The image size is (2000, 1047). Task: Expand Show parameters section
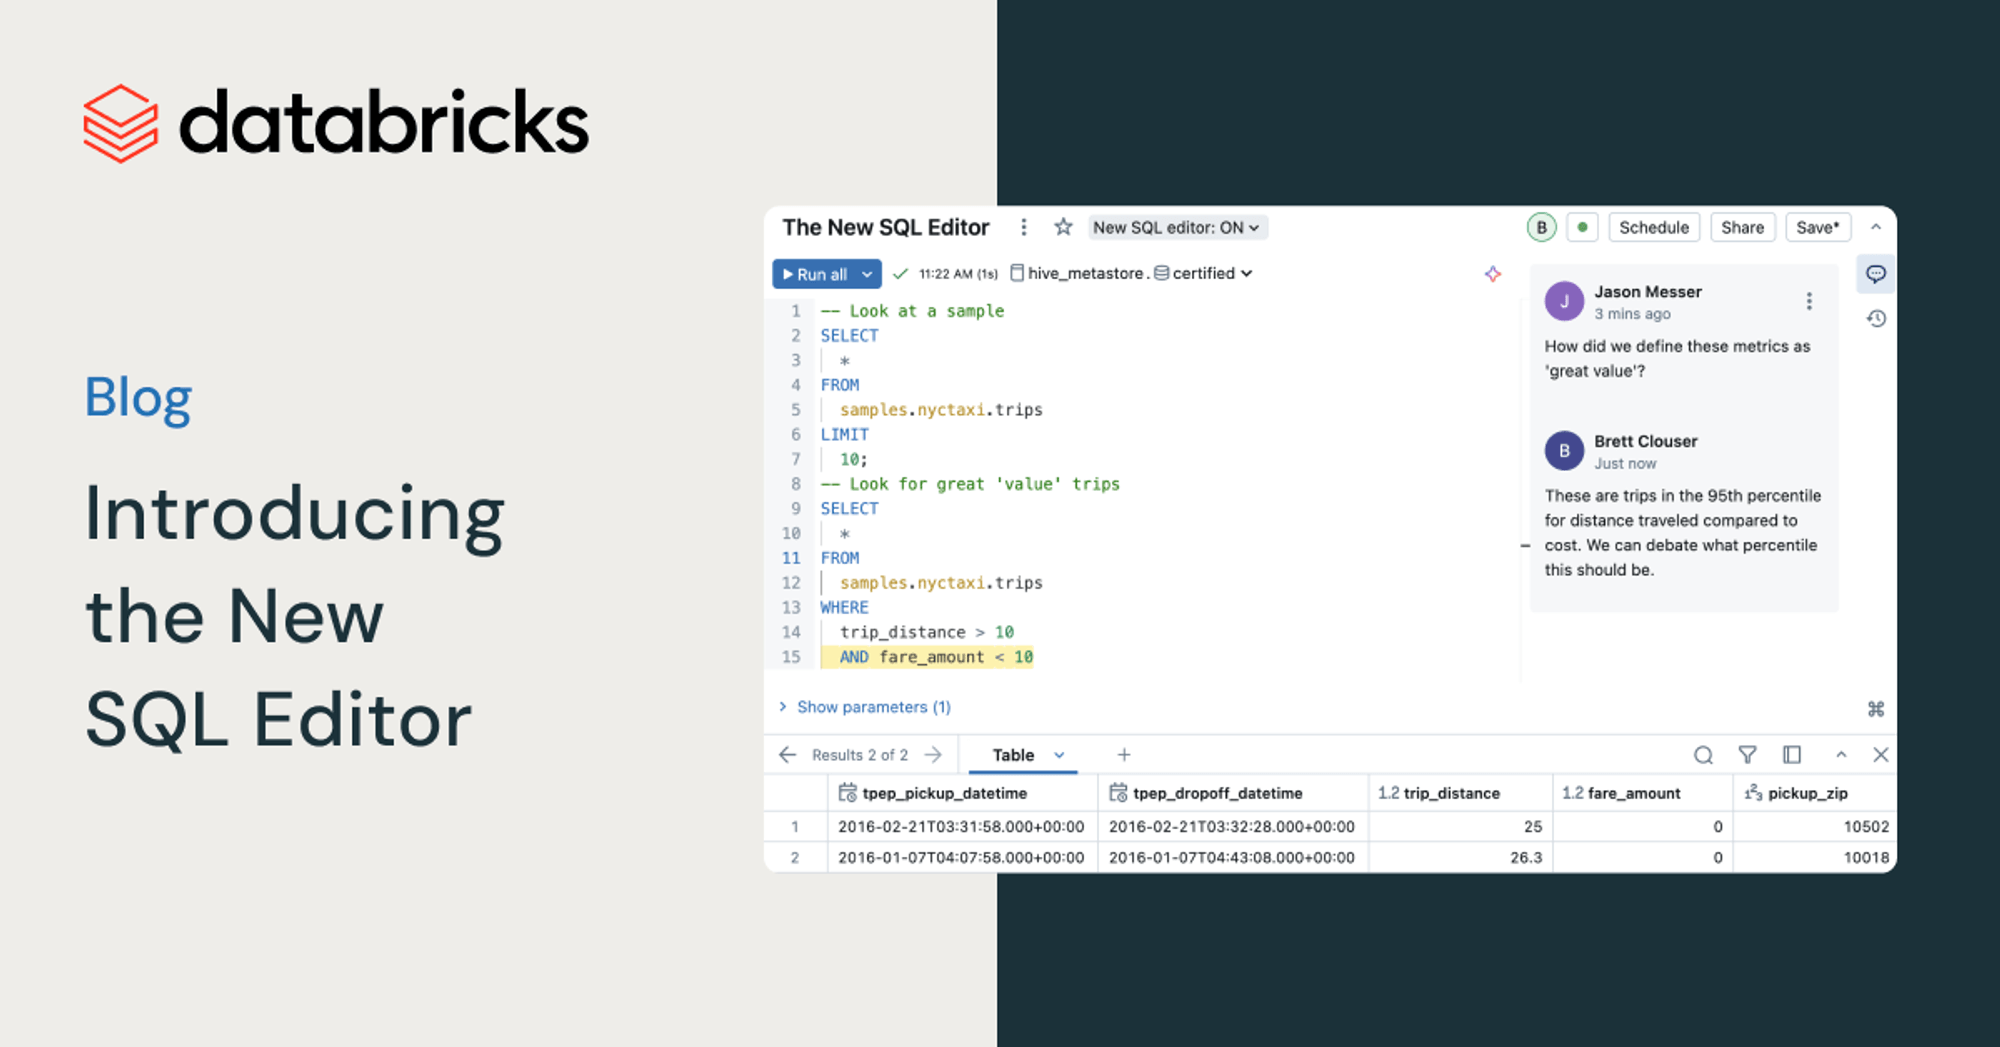865,707
